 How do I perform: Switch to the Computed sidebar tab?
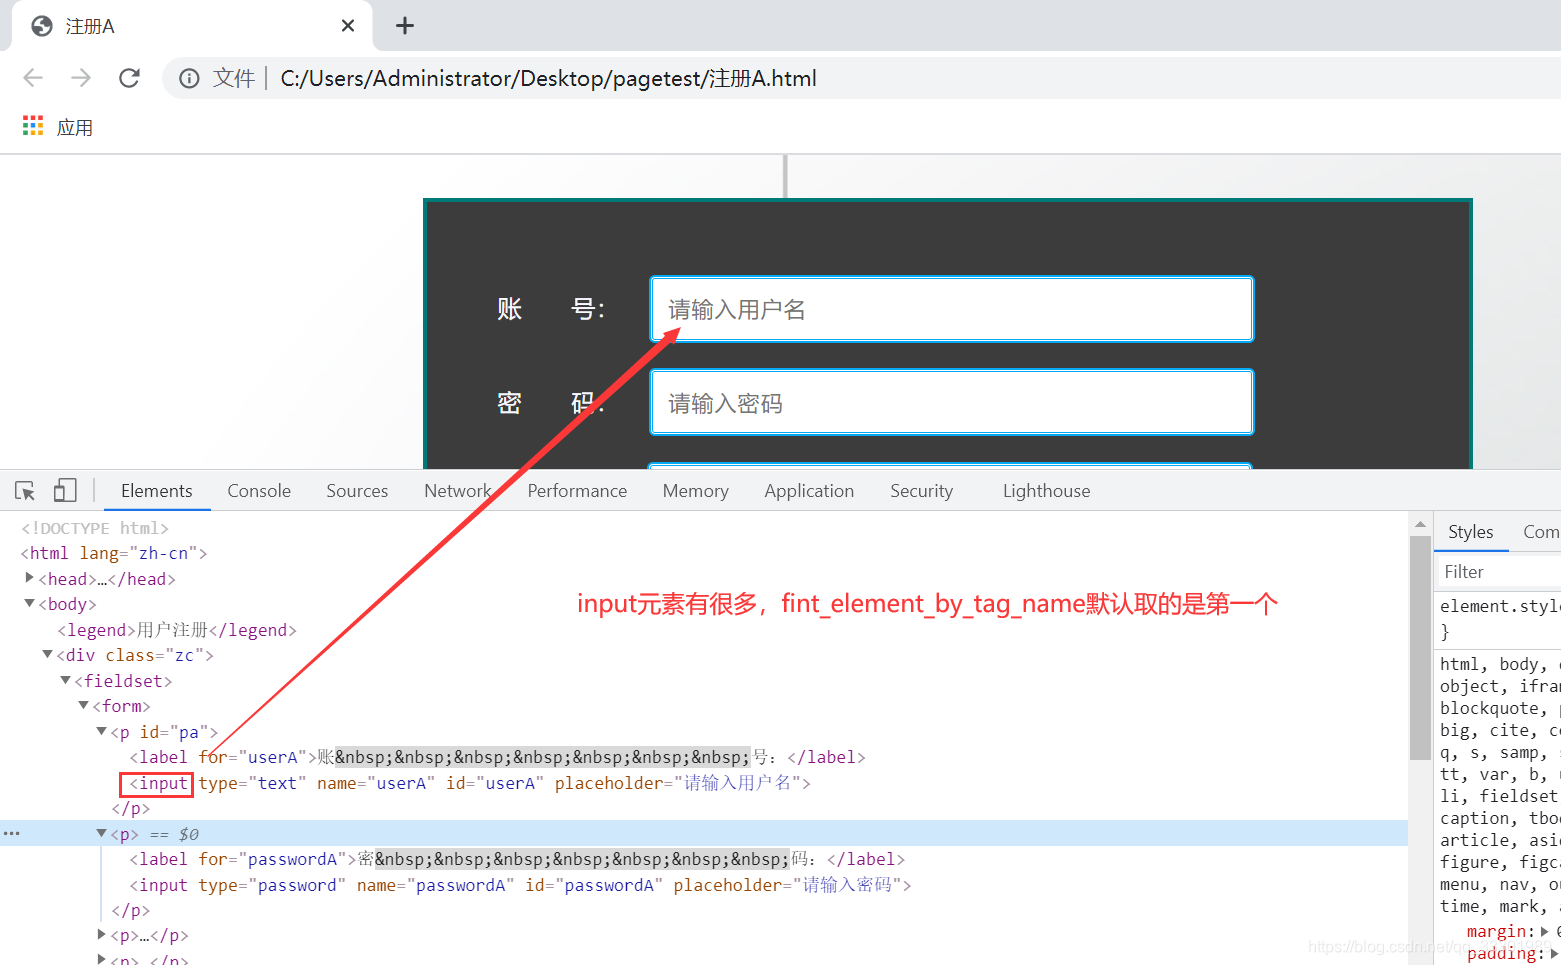[1540, 532]
